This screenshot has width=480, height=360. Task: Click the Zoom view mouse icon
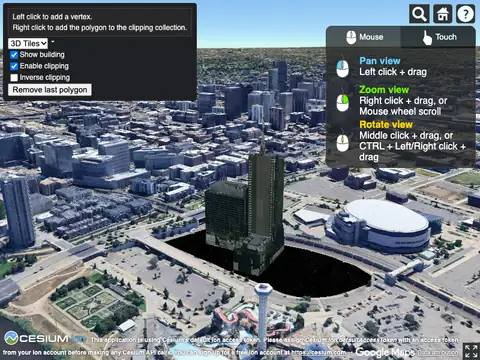click(x=342, y=103)
